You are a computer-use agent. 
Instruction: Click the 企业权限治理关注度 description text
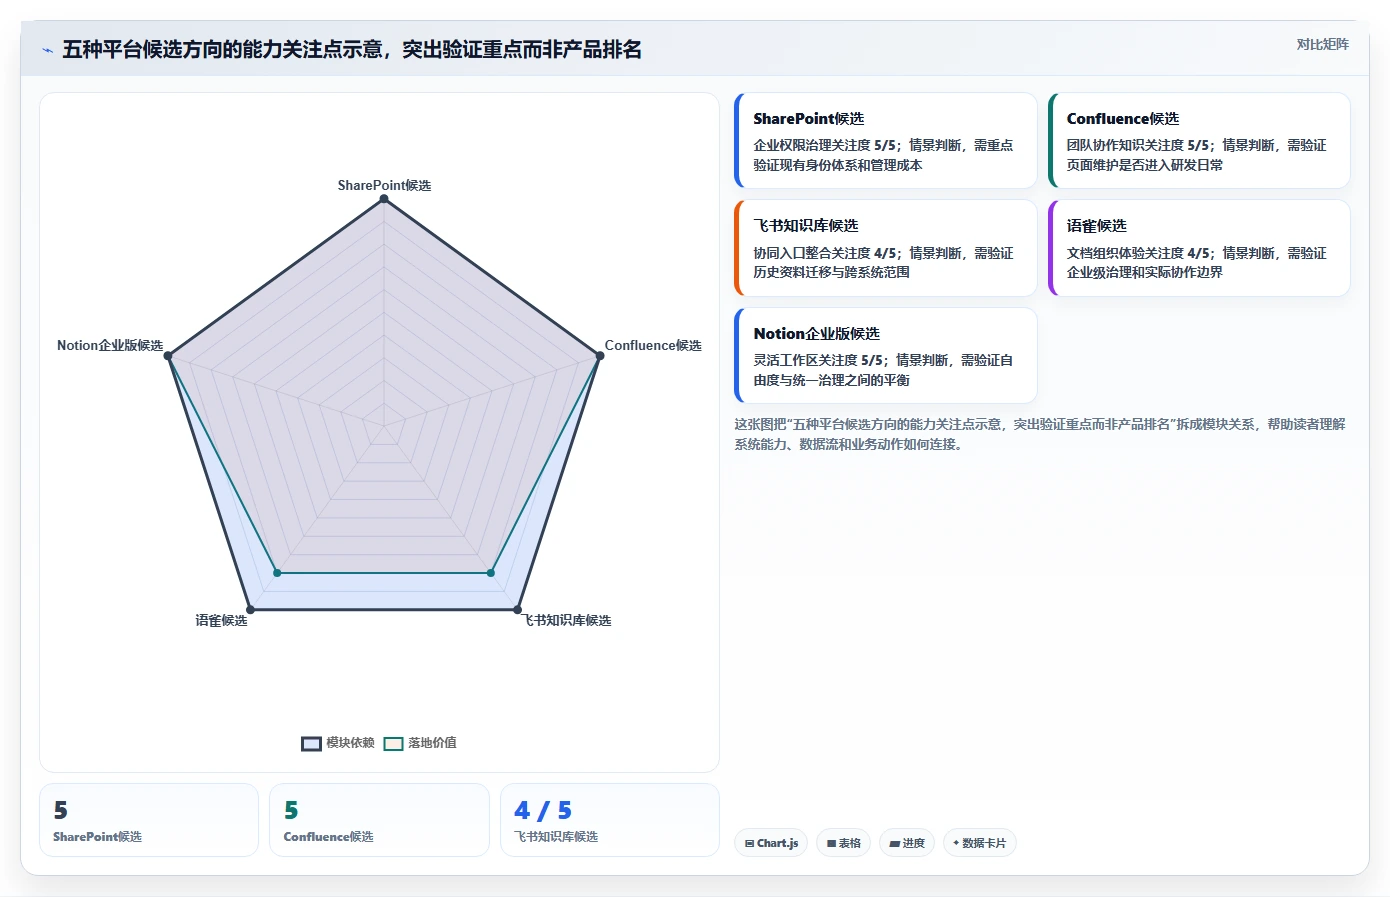[x=883, y=155]
